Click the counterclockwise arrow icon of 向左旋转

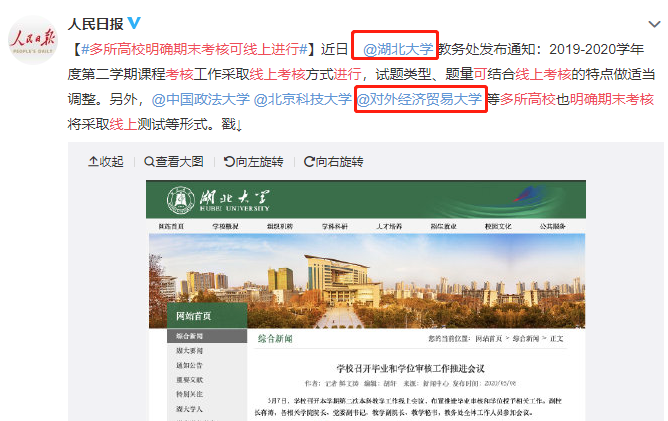[229, 162]
